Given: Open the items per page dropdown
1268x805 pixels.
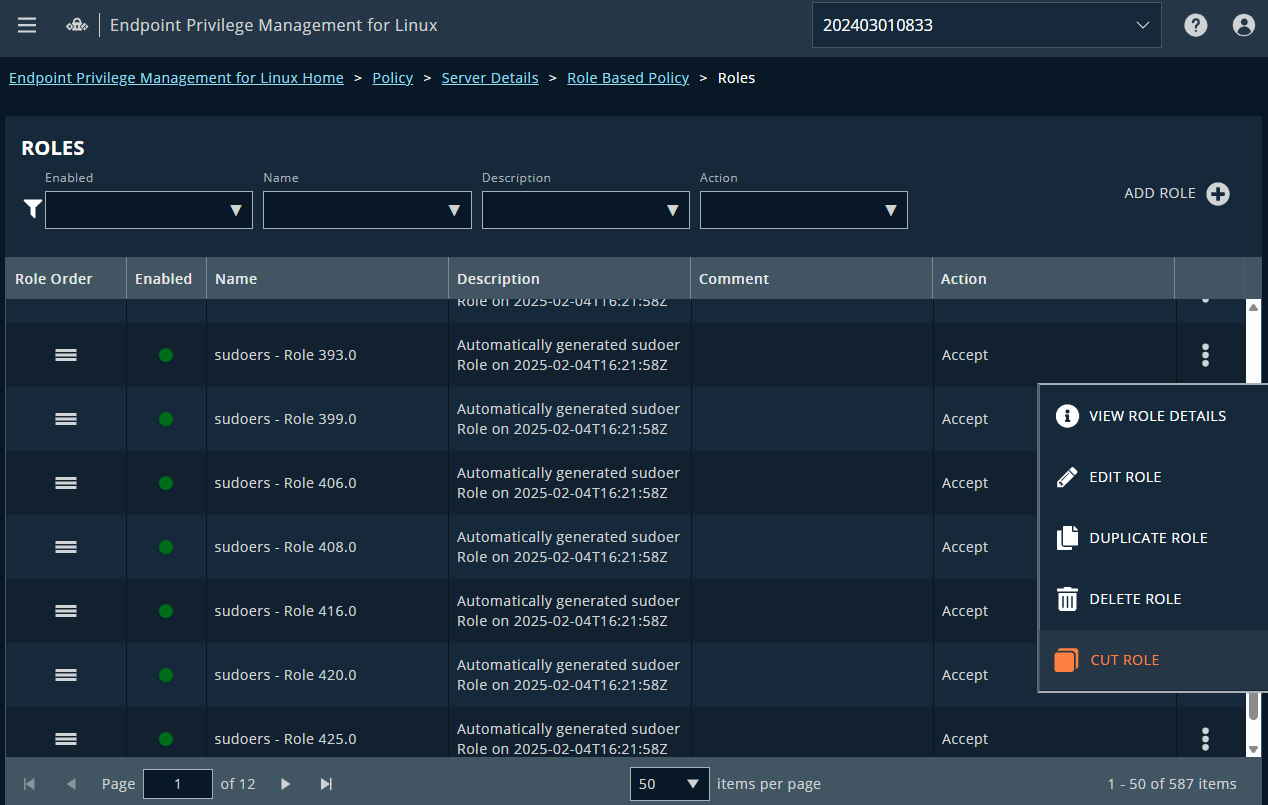Looking at the screenshot, I should [670, 784].
